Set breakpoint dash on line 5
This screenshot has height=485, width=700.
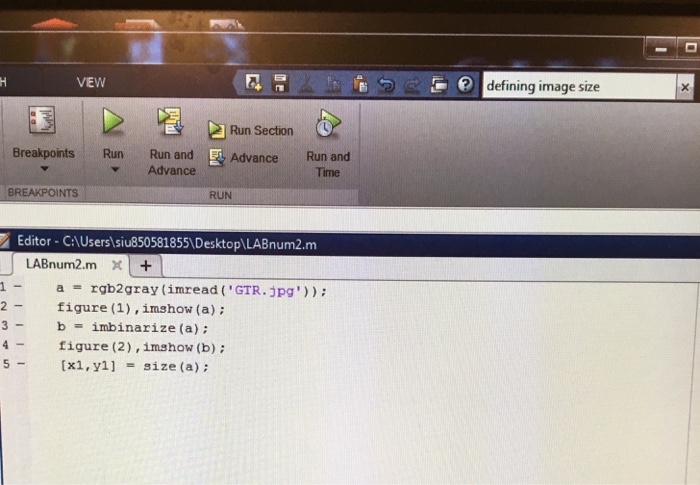click(21, 364)
